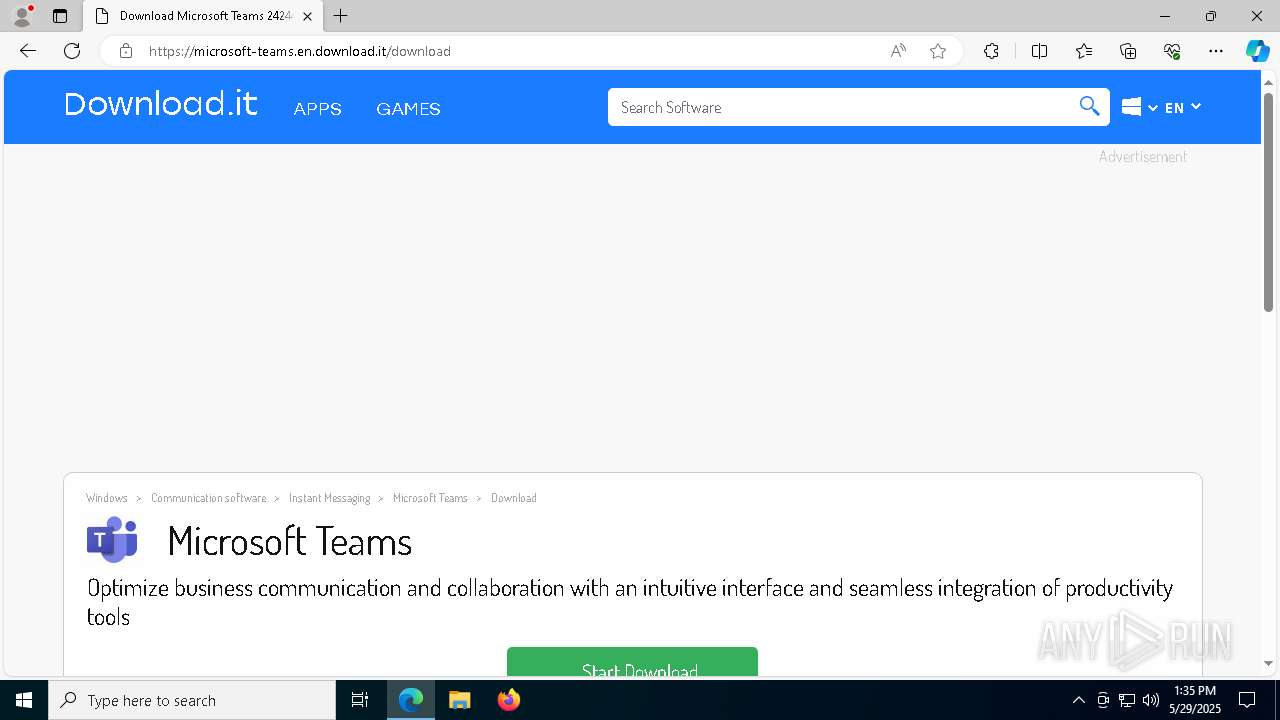
Task: Click the green Start Download button
Action: (x=632, y=662)
